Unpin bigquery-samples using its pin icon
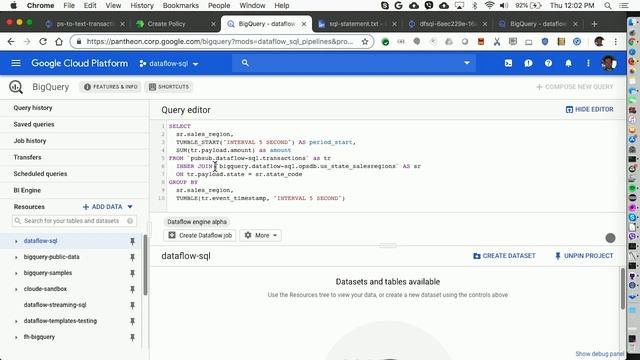Screen dimensions: 640x360 tap(132, 273)
